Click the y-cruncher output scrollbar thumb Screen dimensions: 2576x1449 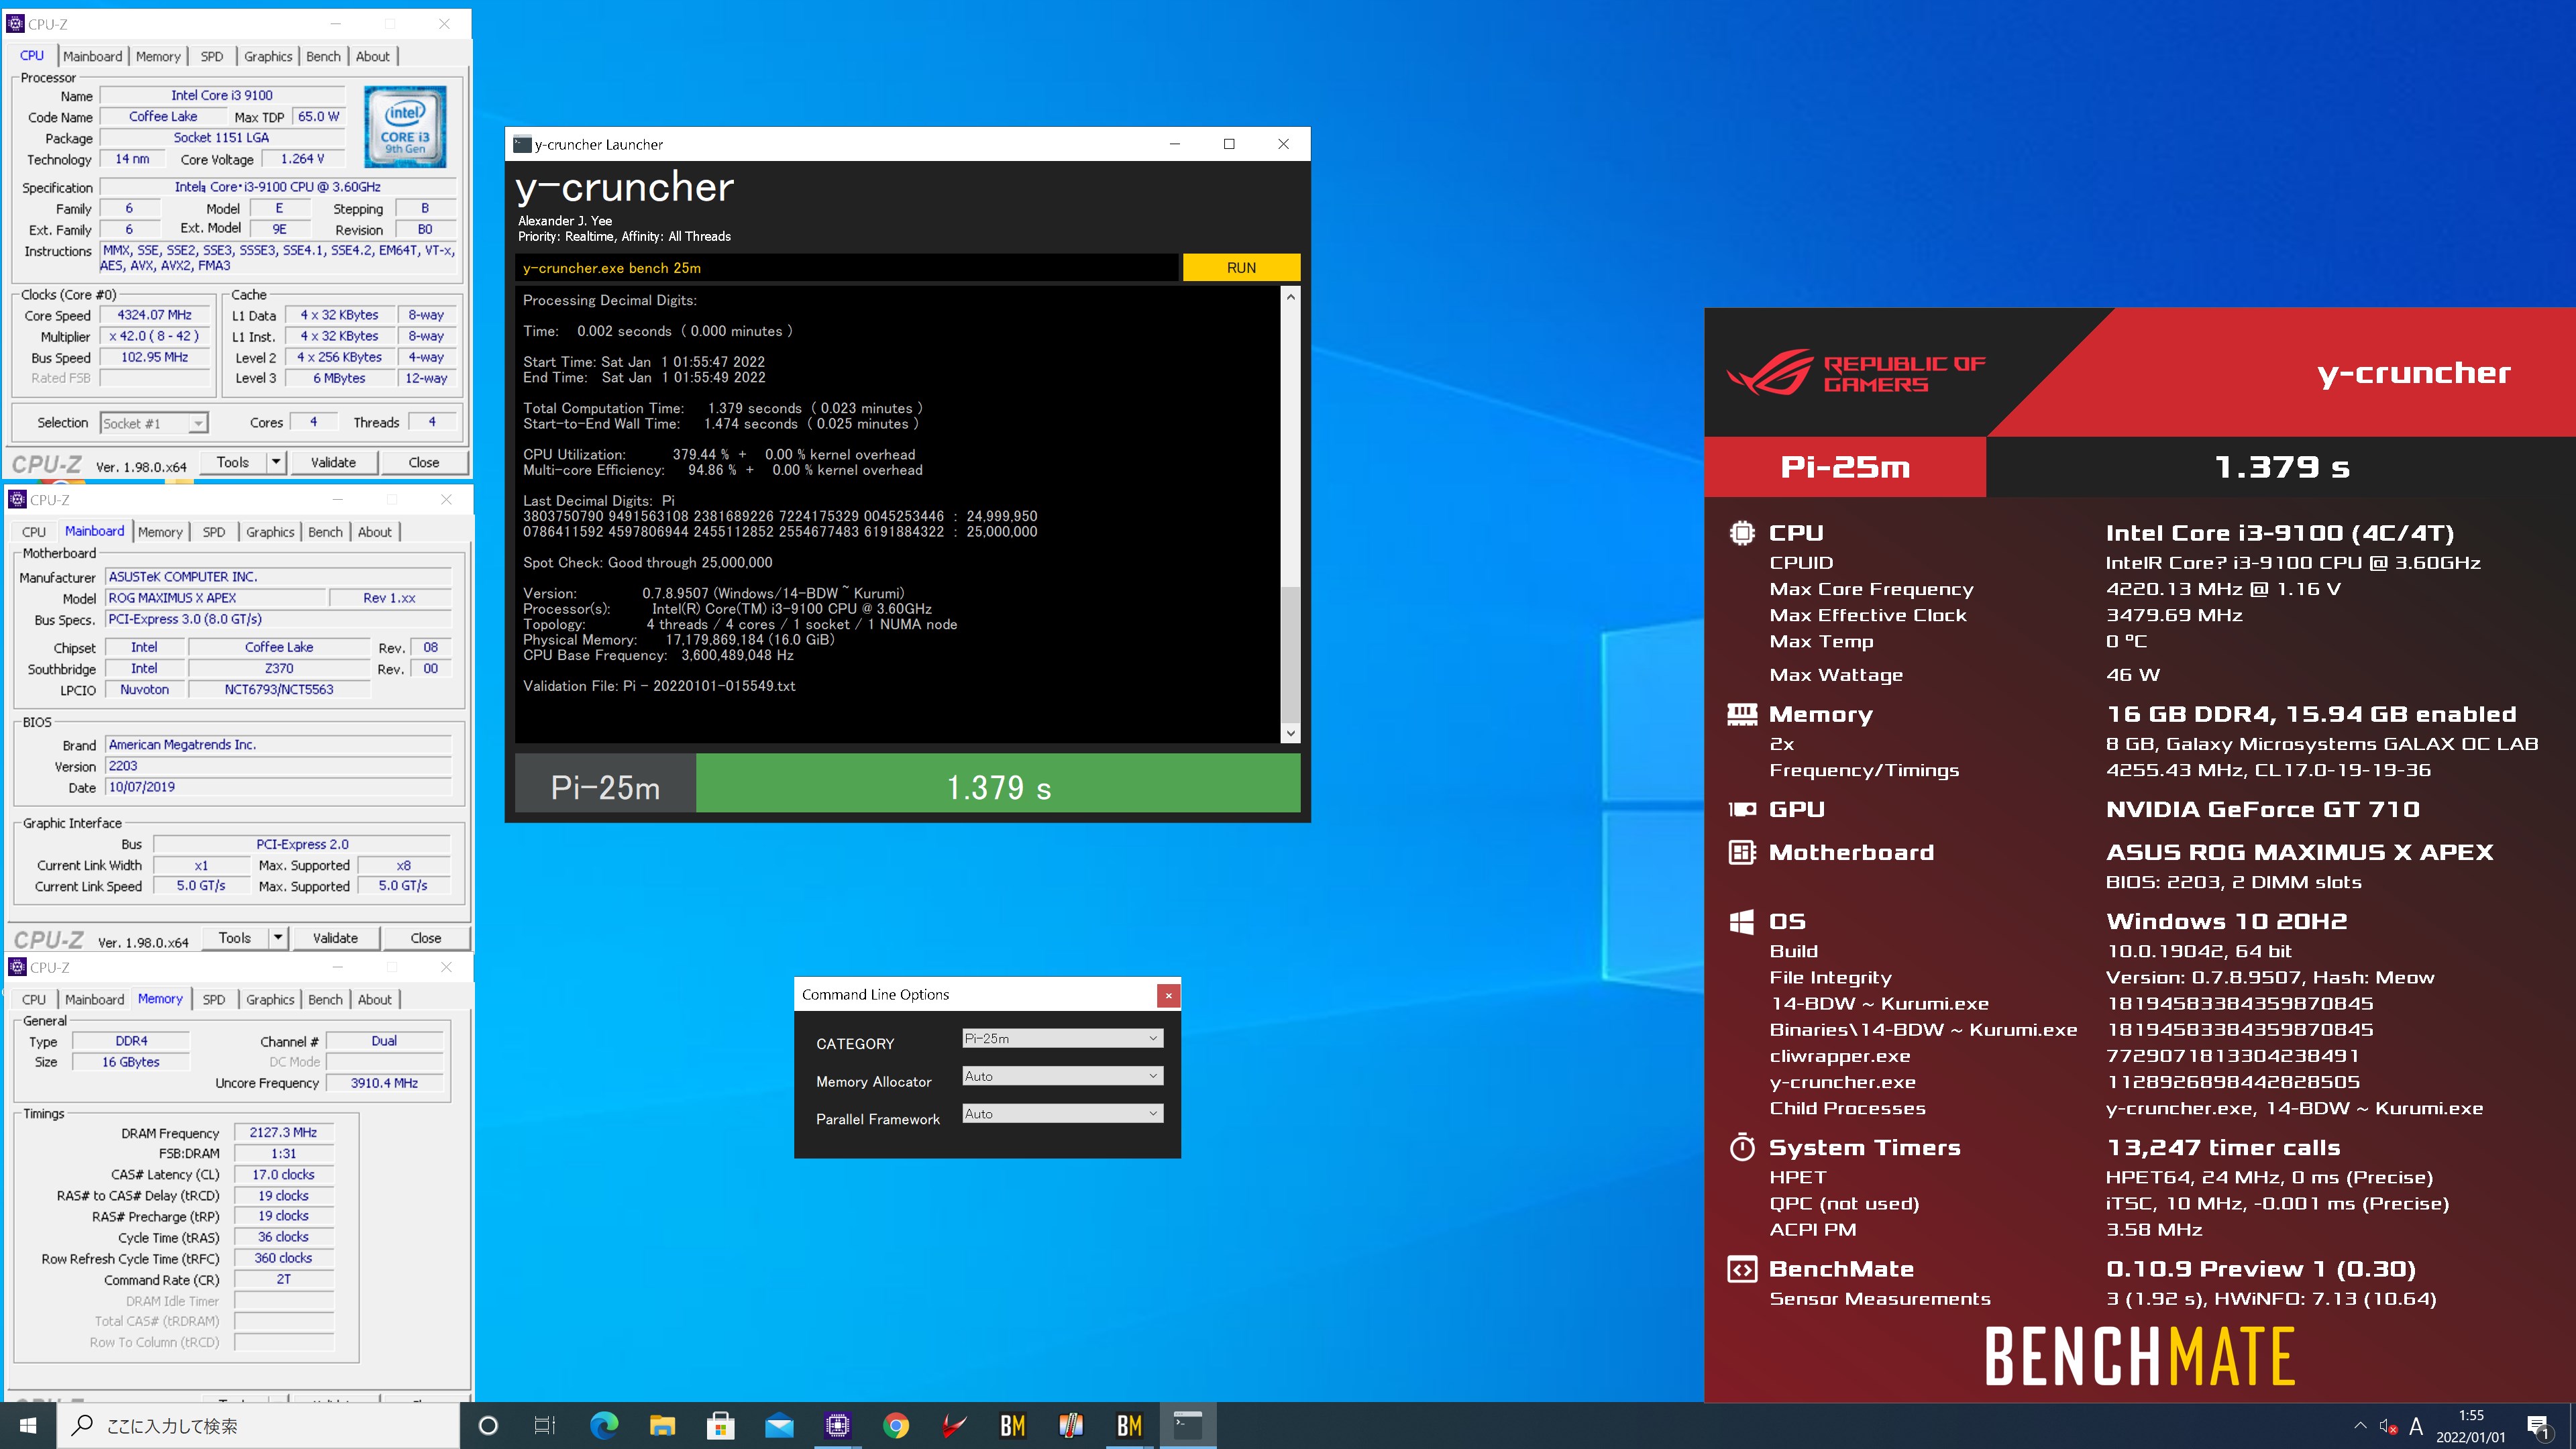(1290, 654)
